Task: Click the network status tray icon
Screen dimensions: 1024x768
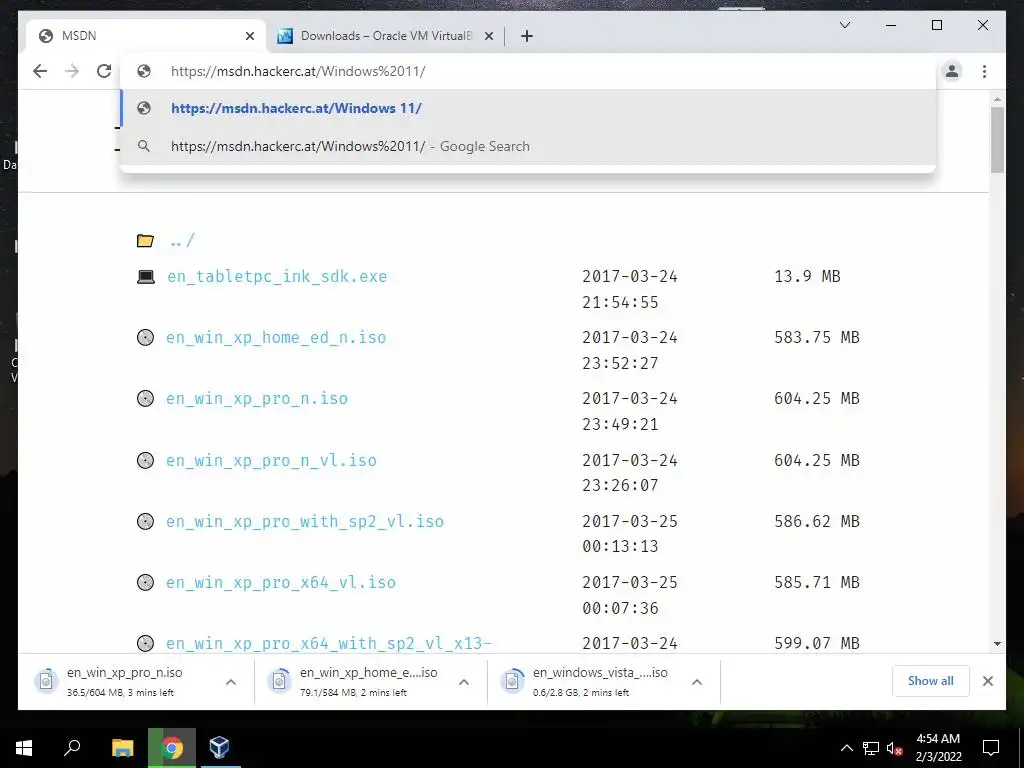Action: (871, 748)
